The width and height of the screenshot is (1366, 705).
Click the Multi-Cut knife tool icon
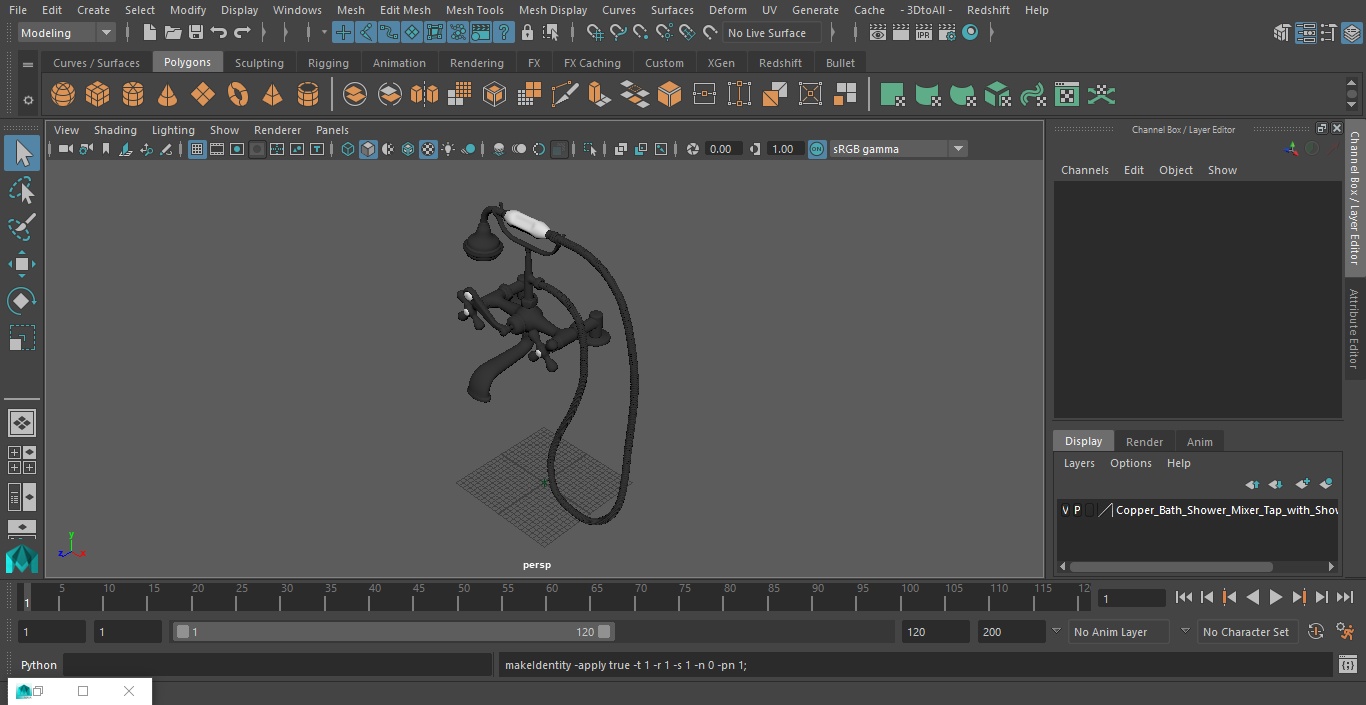pyautogui.click(x=565, y=95)
